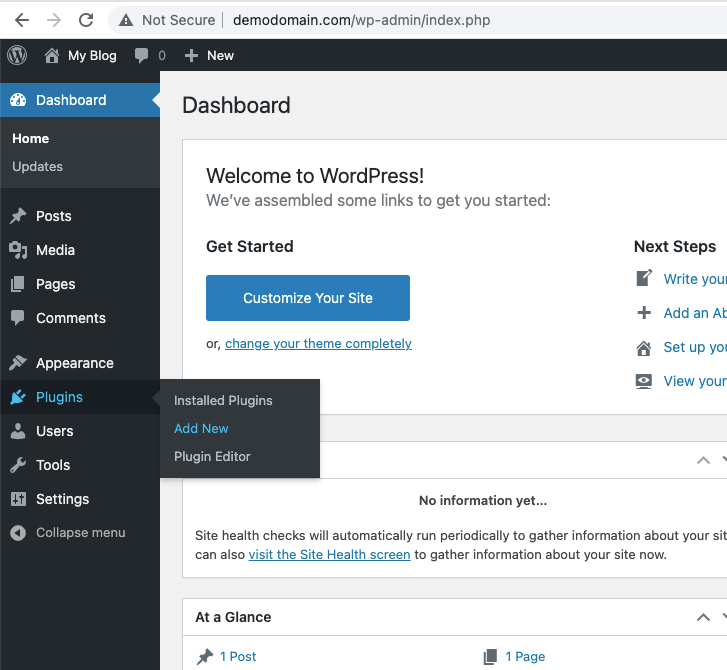Click the browser address bar URL
Image resolution: width=727 pixels, height=670 pixels.
coord(362,20)
